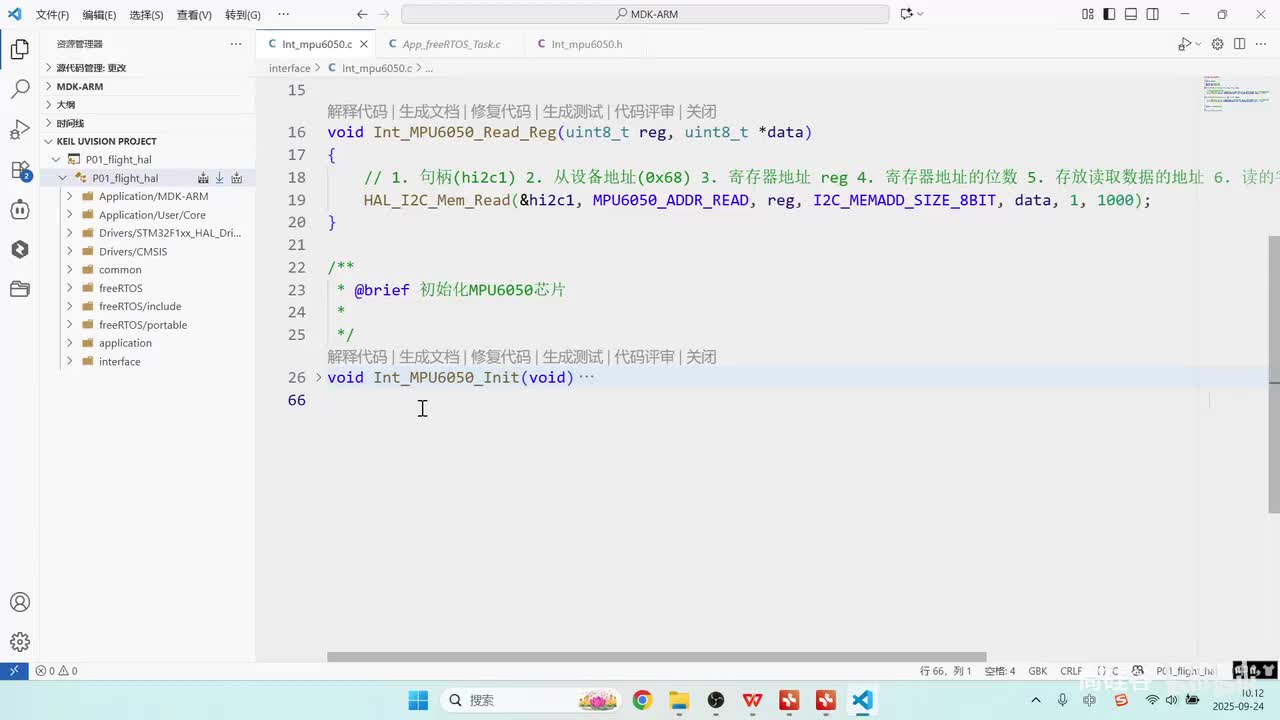The height and width of the screenshot is (720, 1280).
Task: Click the rebuild icon on P01_flight_hal row
Action: click(x=237, y=178)
